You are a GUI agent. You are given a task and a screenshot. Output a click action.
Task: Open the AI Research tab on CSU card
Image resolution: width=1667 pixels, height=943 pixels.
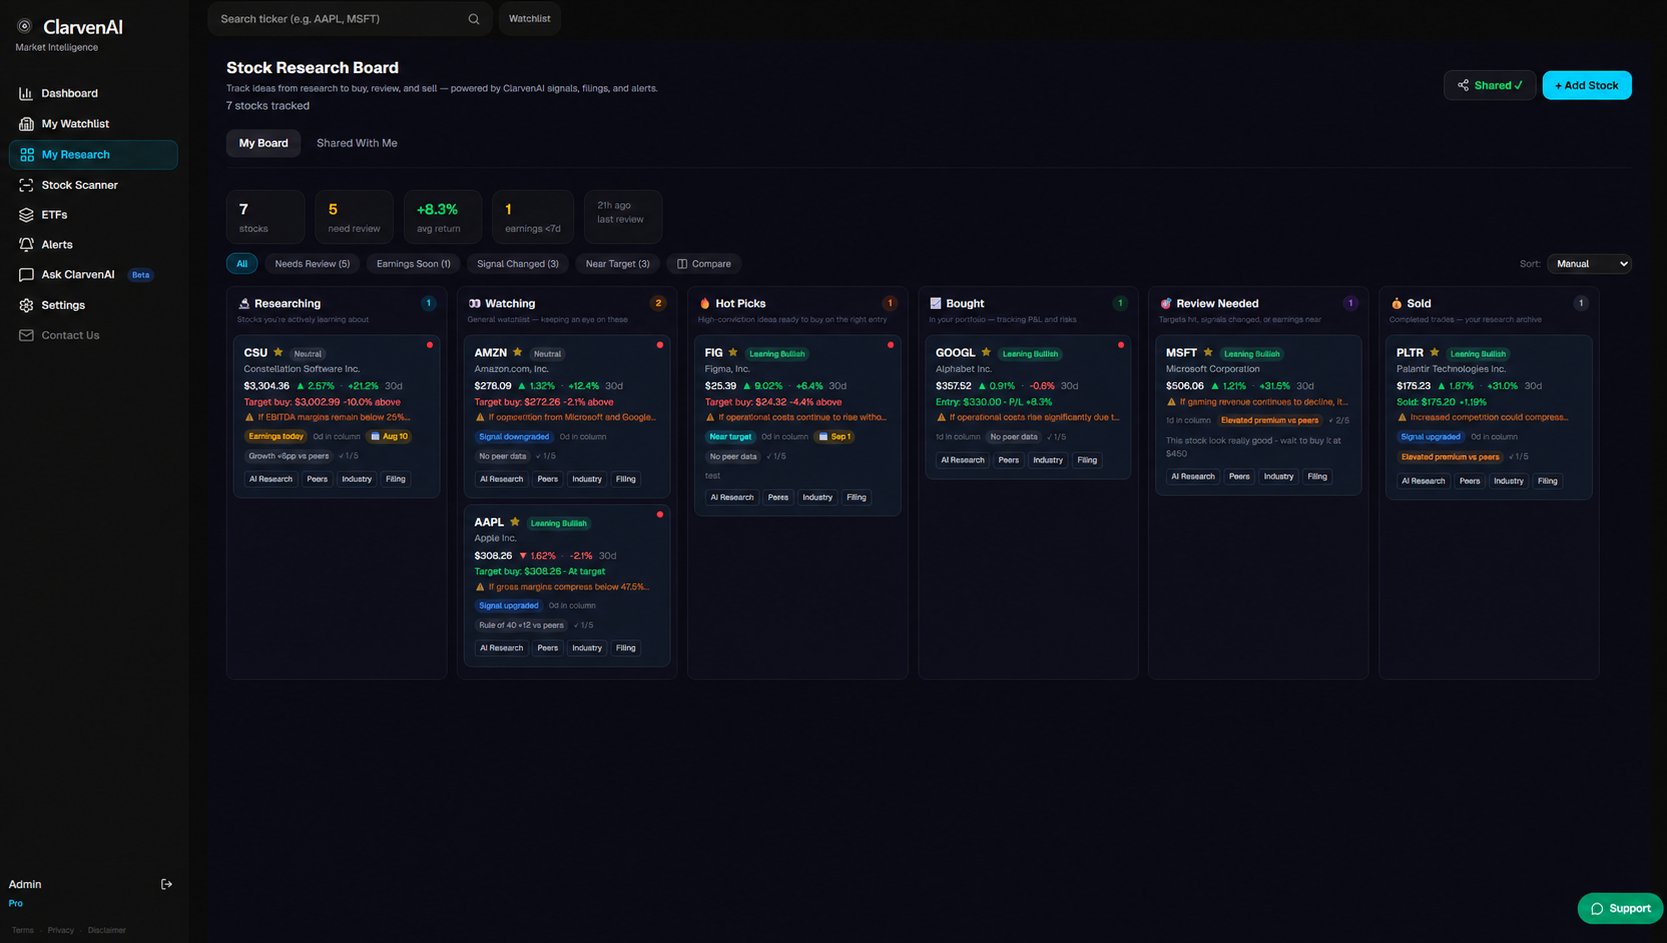click(x=271, y=479)
